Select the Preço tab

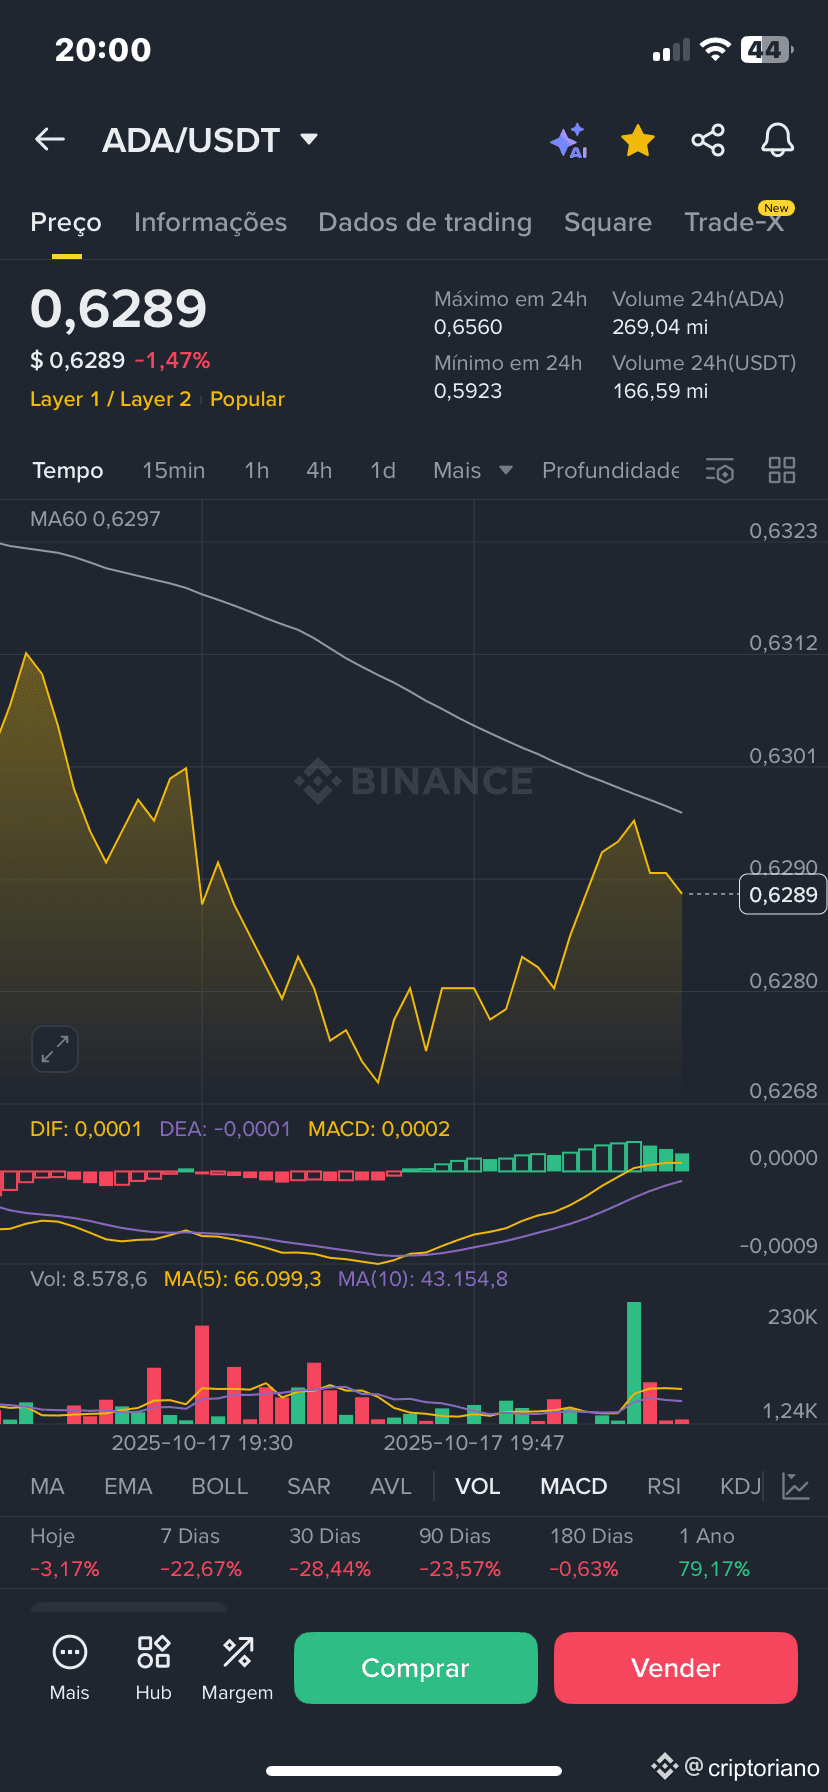tap(66, 222)
